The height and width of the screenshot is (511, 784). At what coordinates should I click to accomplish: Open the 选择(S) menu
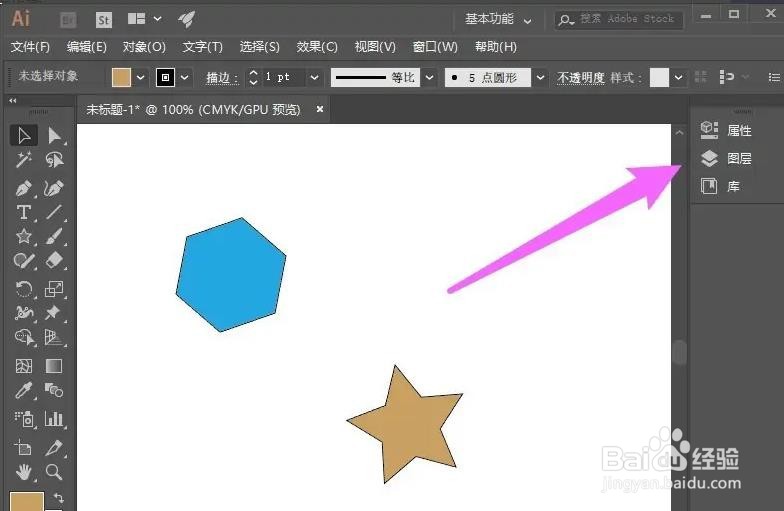click(259, 47)
